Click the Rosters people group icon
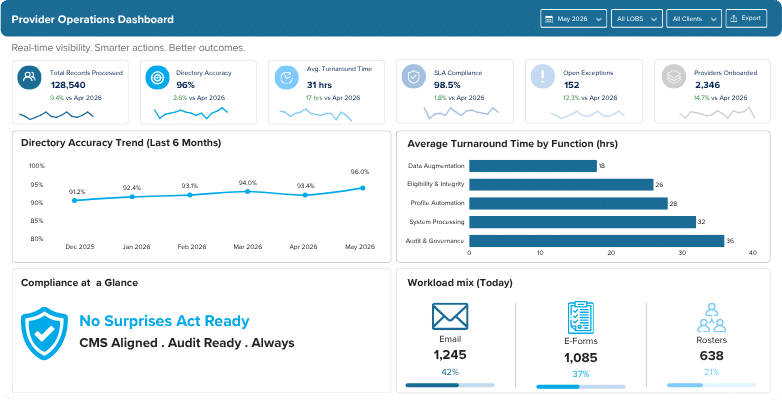 [711, 317]
